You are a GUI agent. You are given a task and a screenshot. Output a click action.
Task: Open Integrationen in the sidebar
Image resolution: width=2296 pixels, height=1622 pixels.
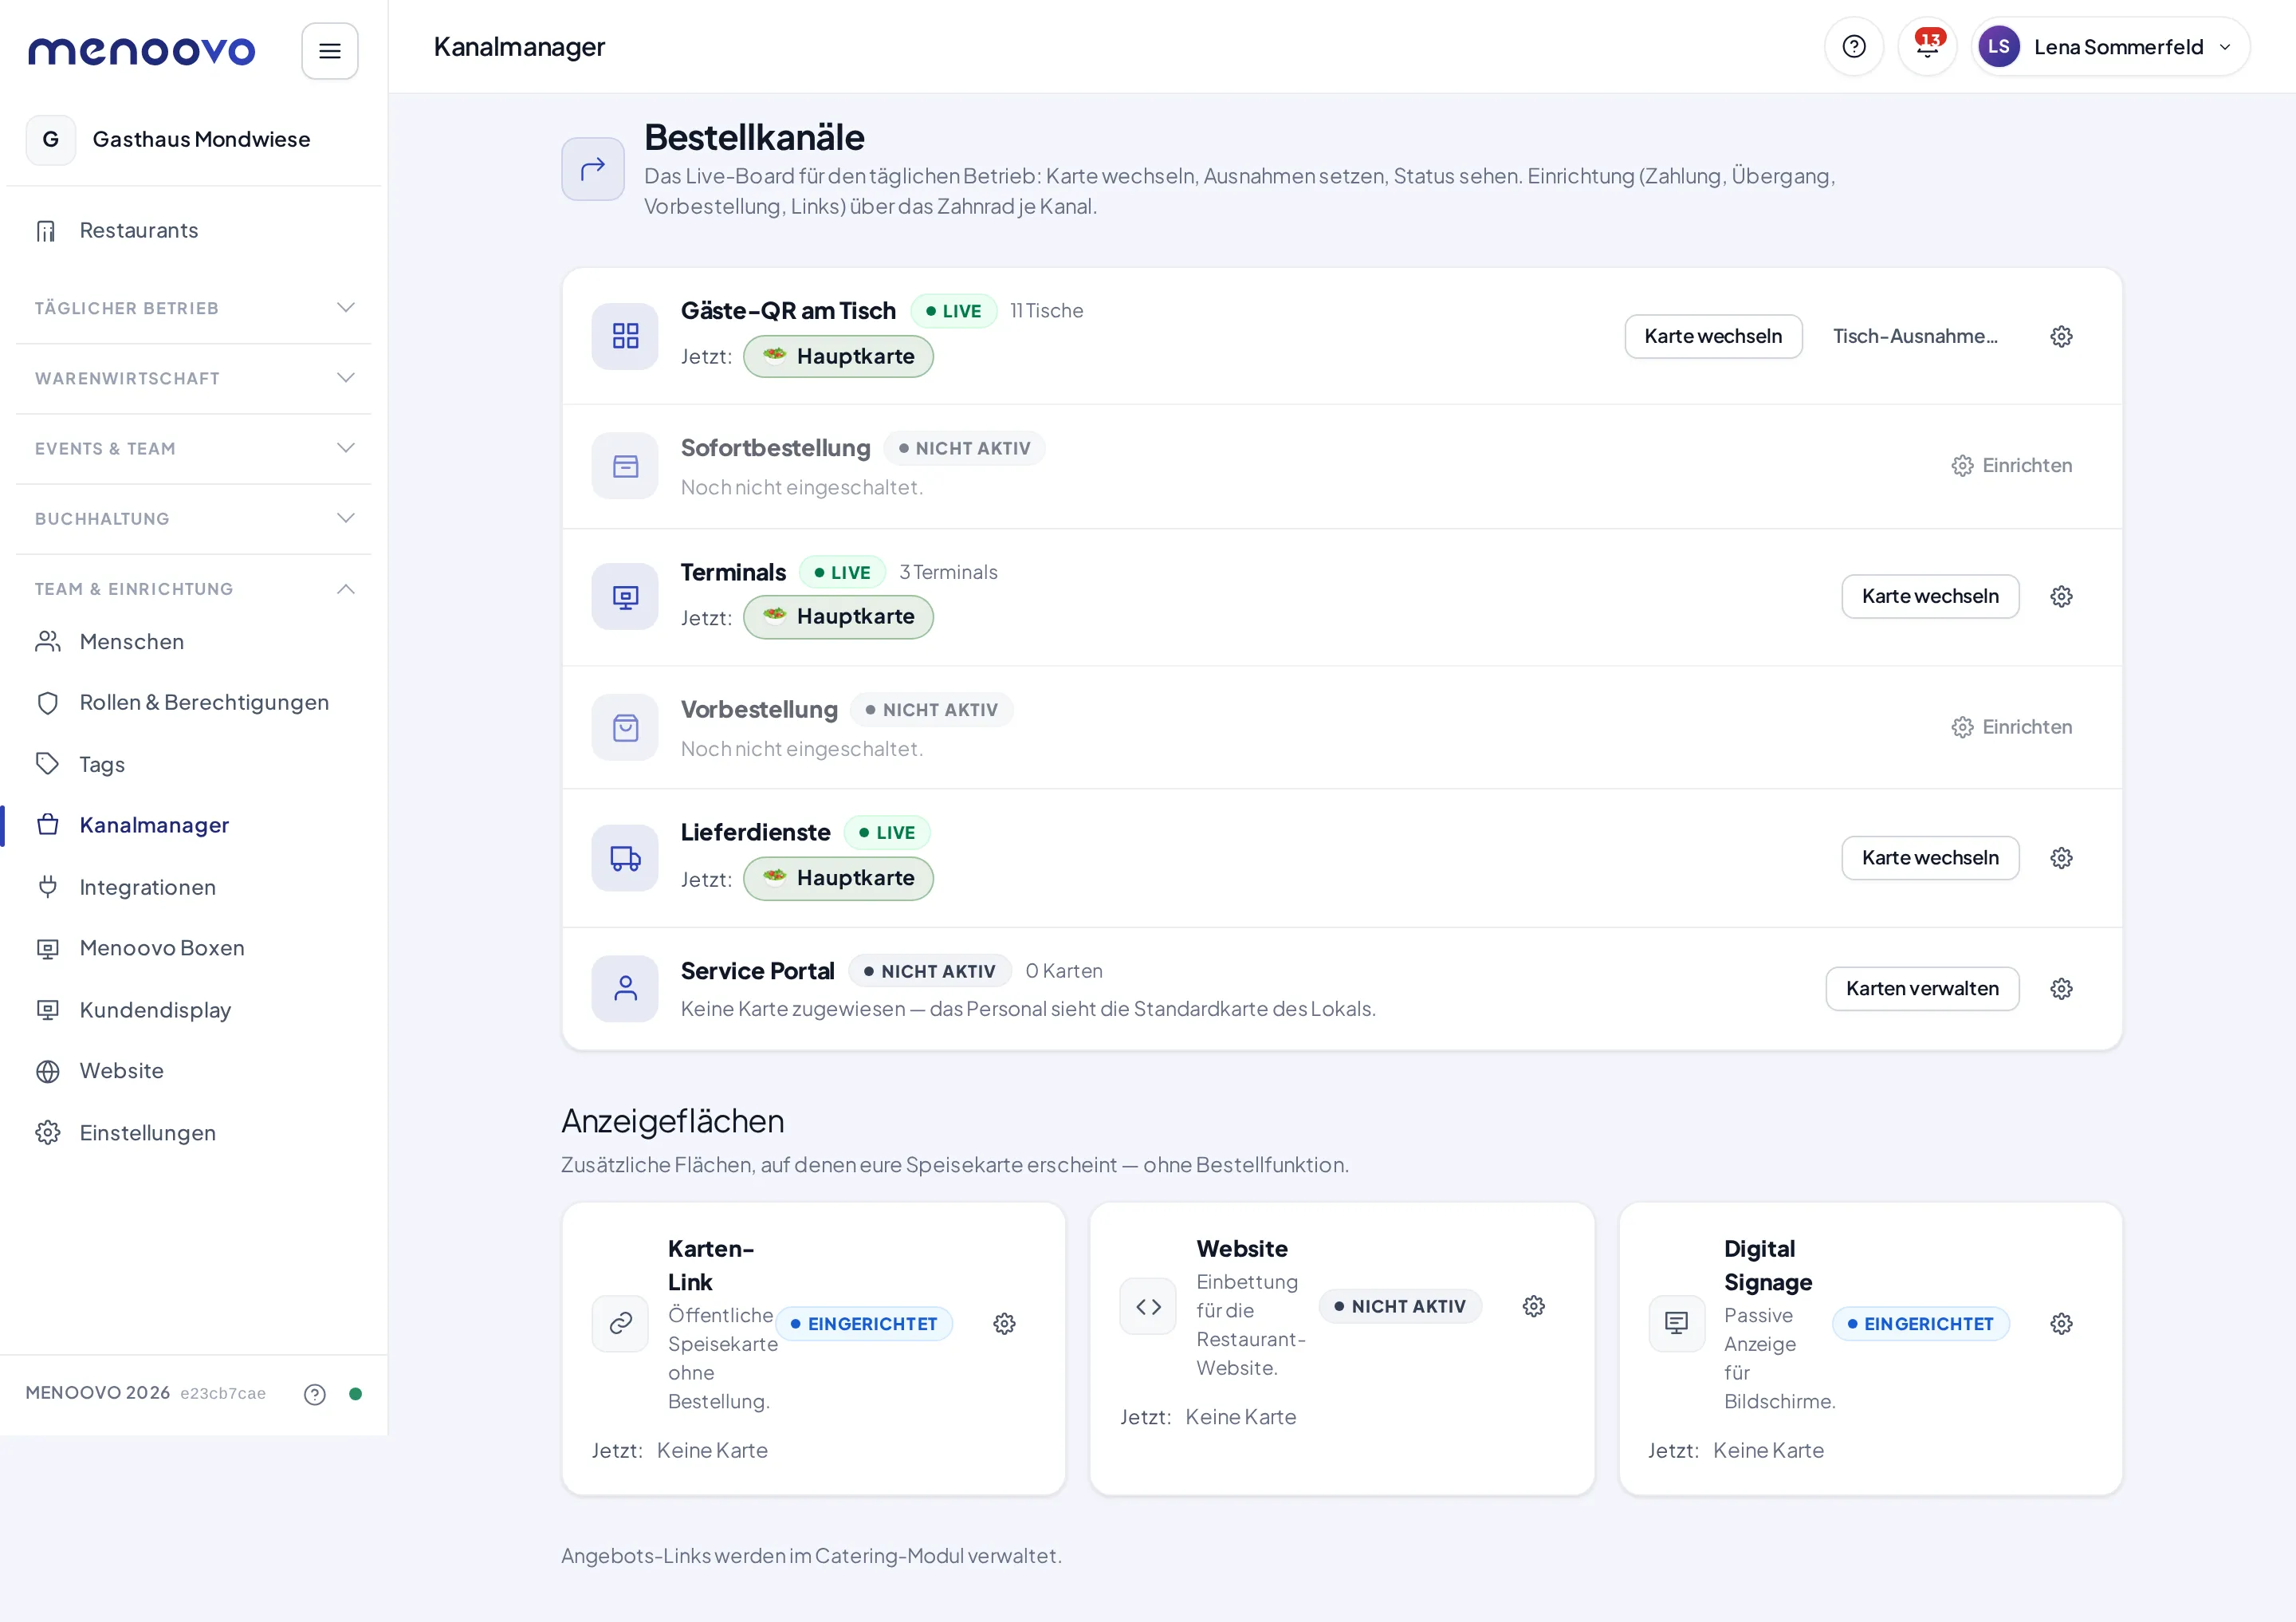pyautogui.click(x=194, y=887)
